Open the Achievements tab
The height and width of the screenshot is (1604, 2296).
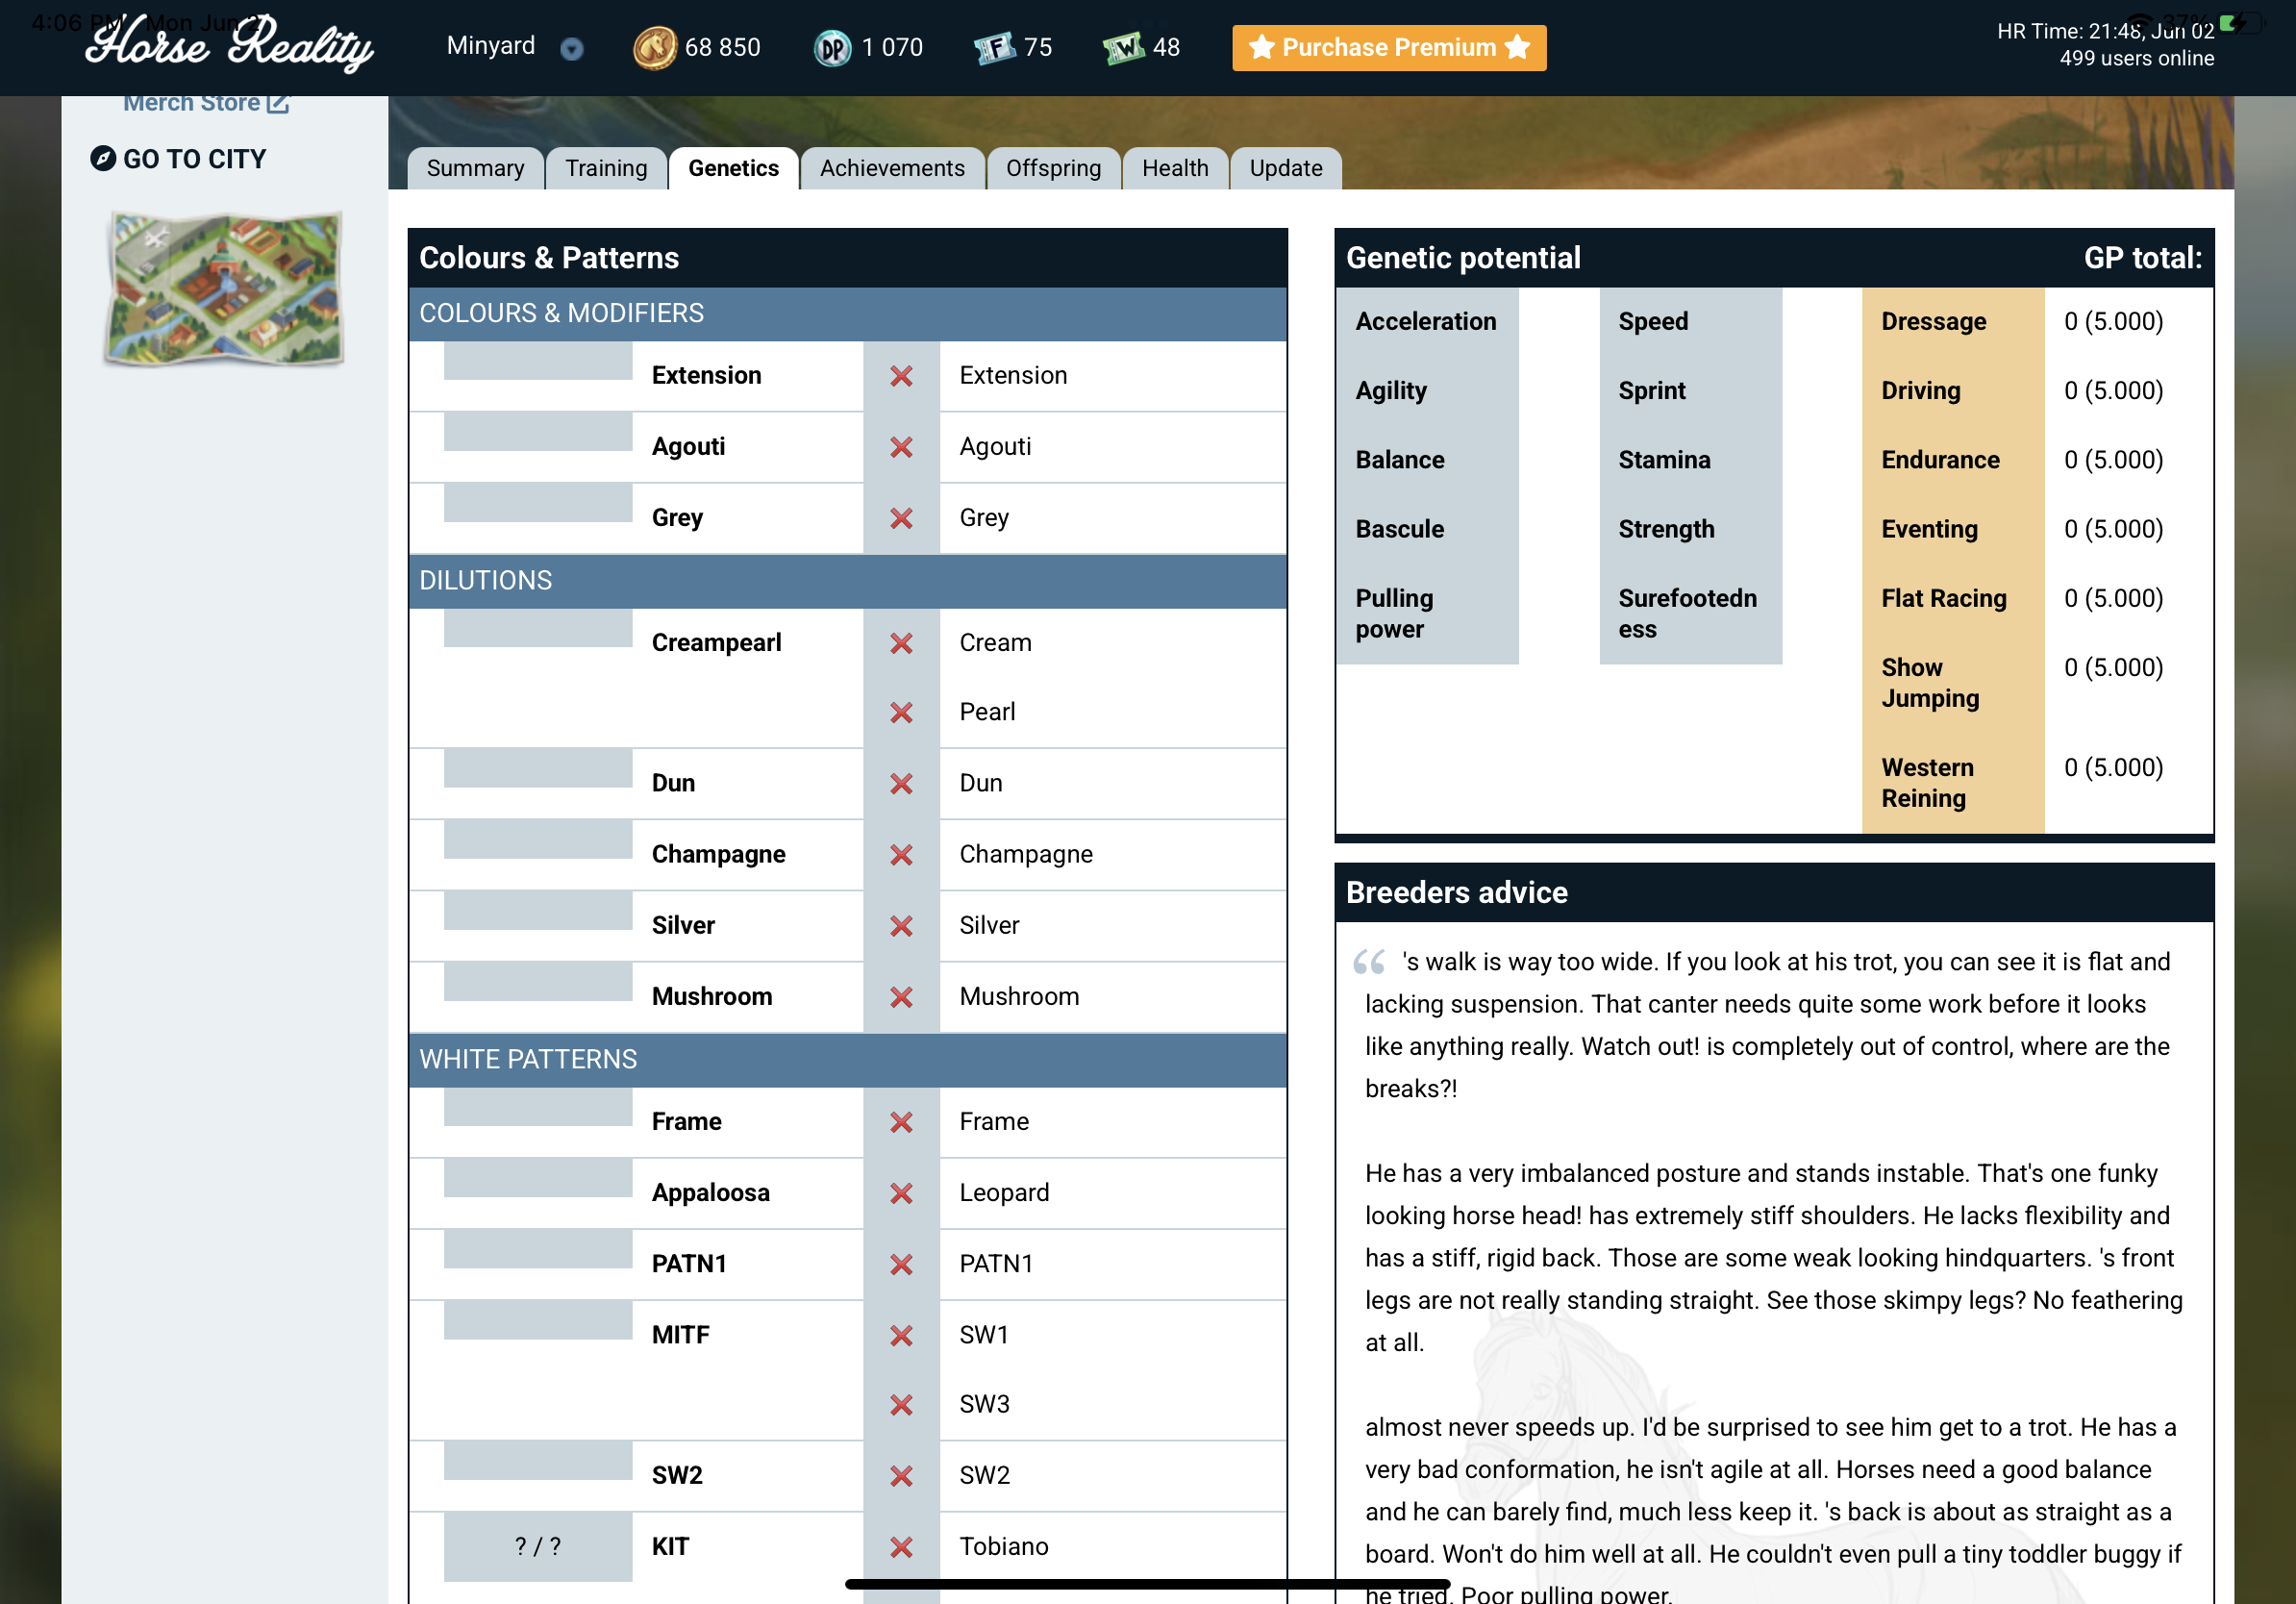pyautogui.click(x=891, y=168)
